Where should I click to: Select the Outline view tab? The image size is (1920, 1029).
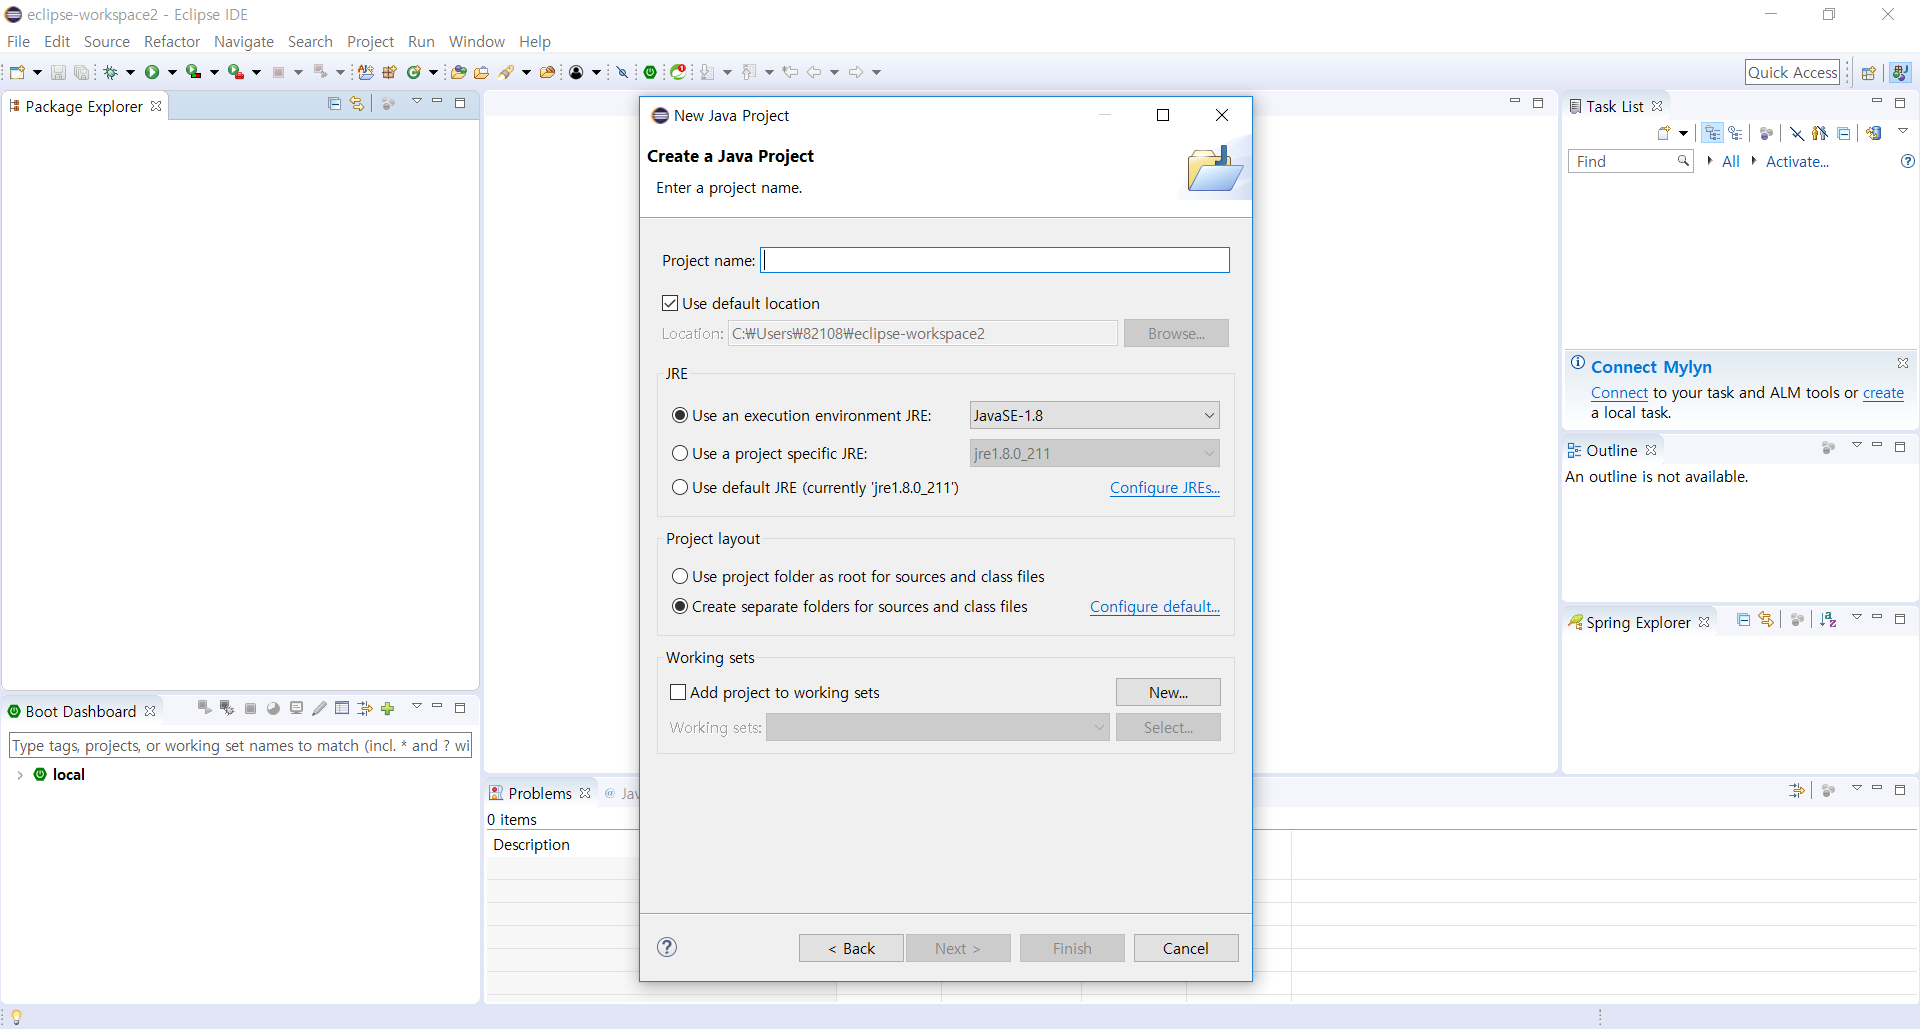coord(1611,450)
